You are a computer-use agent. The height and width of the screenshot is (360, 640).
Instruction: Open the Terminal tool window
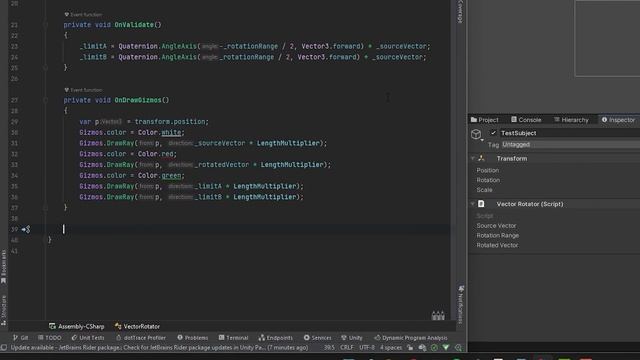(x=233, y=338)
